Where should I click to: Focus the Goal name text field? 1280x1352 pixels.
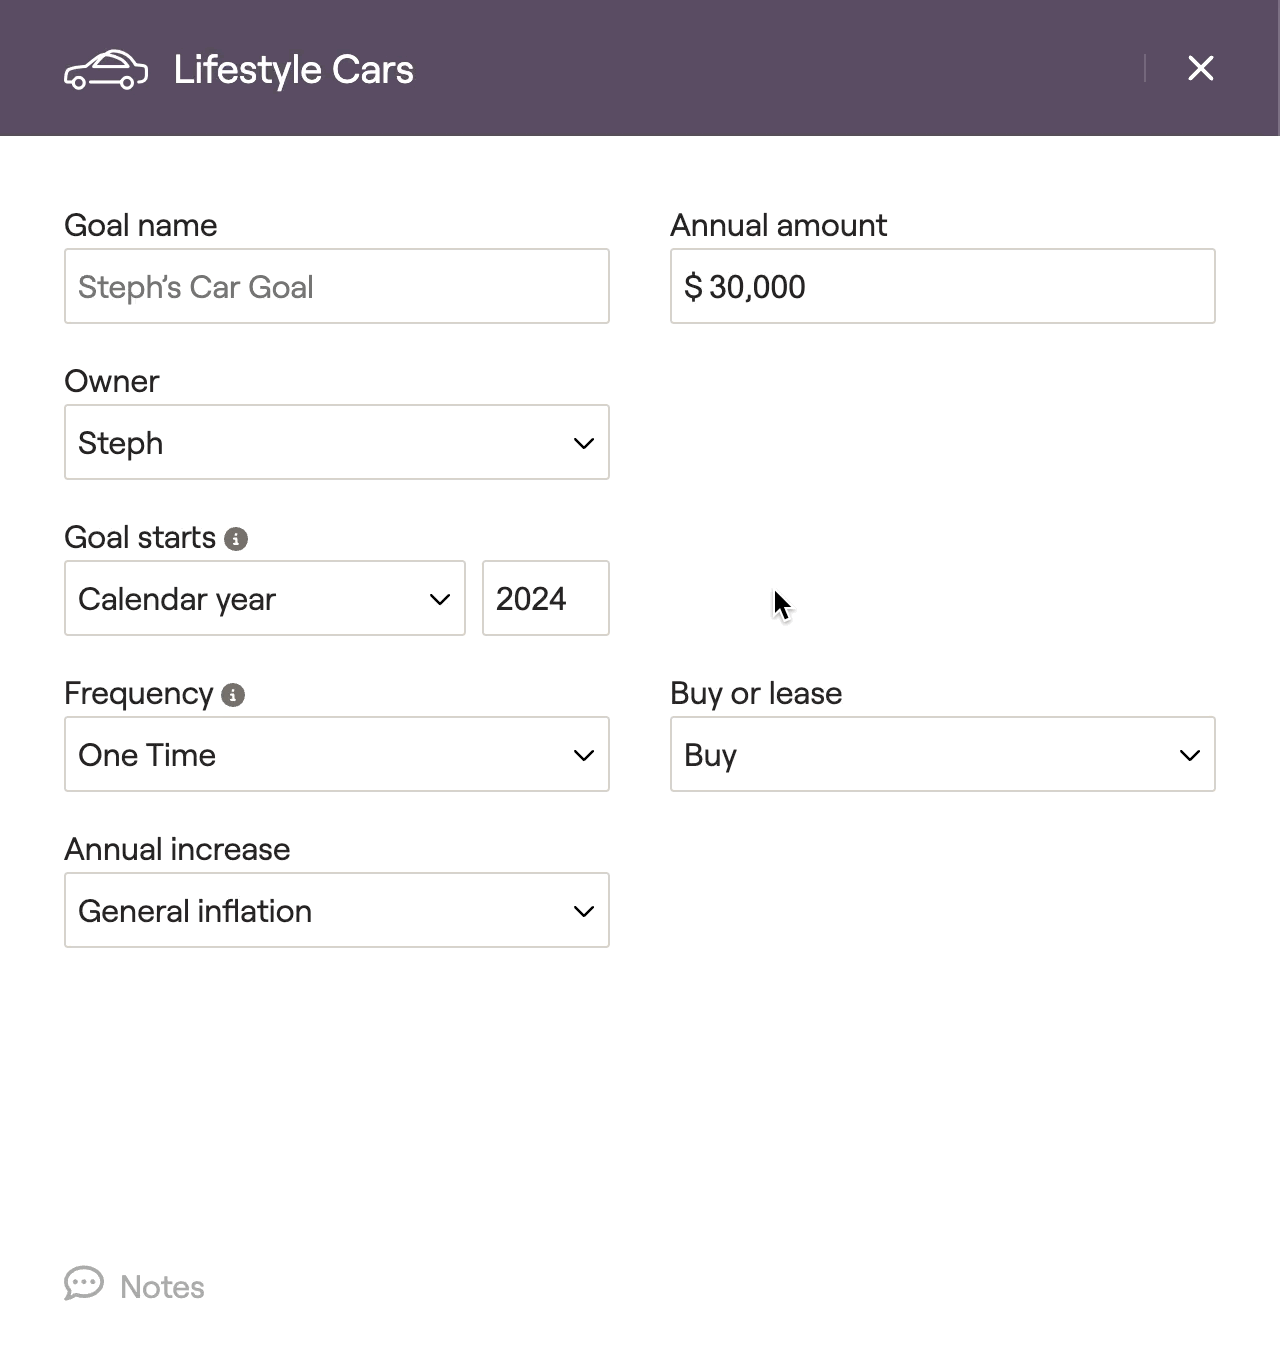point(337,286)
